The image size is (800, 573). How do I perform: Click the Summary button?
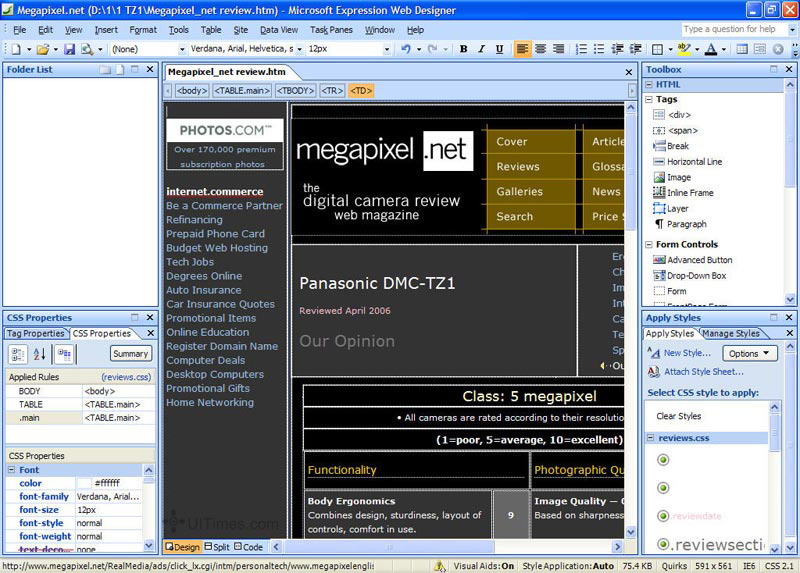[x=130, y=353]
